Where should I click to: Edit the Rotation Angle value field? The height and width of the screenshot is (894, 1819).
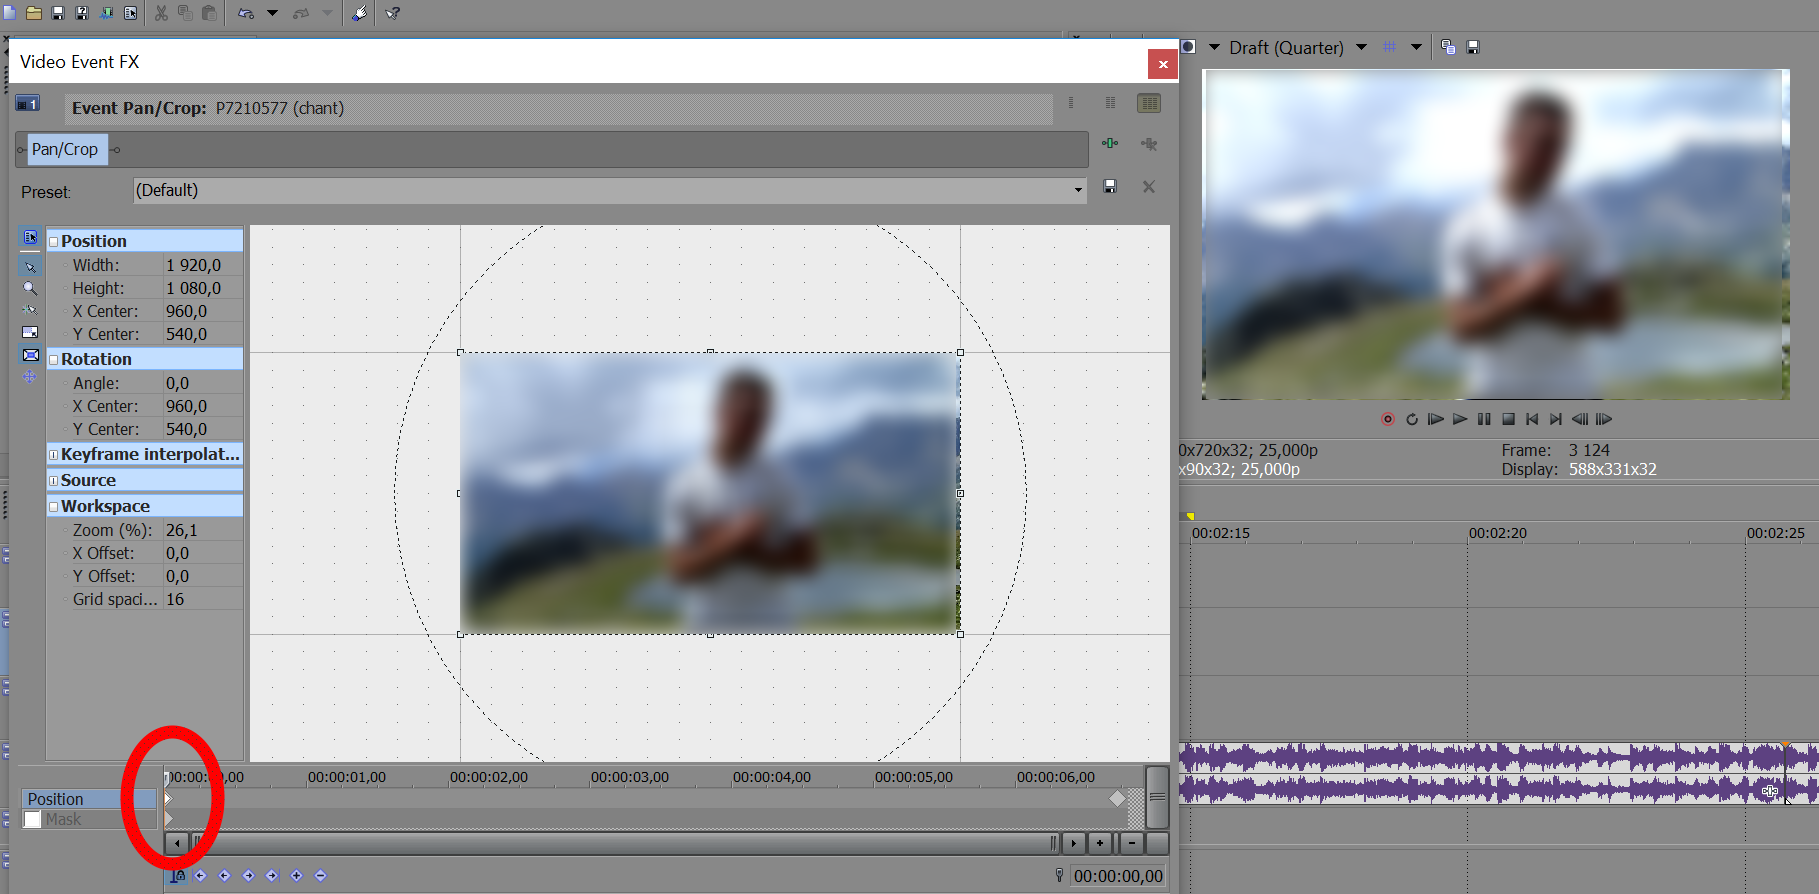[x=203, y=383]
